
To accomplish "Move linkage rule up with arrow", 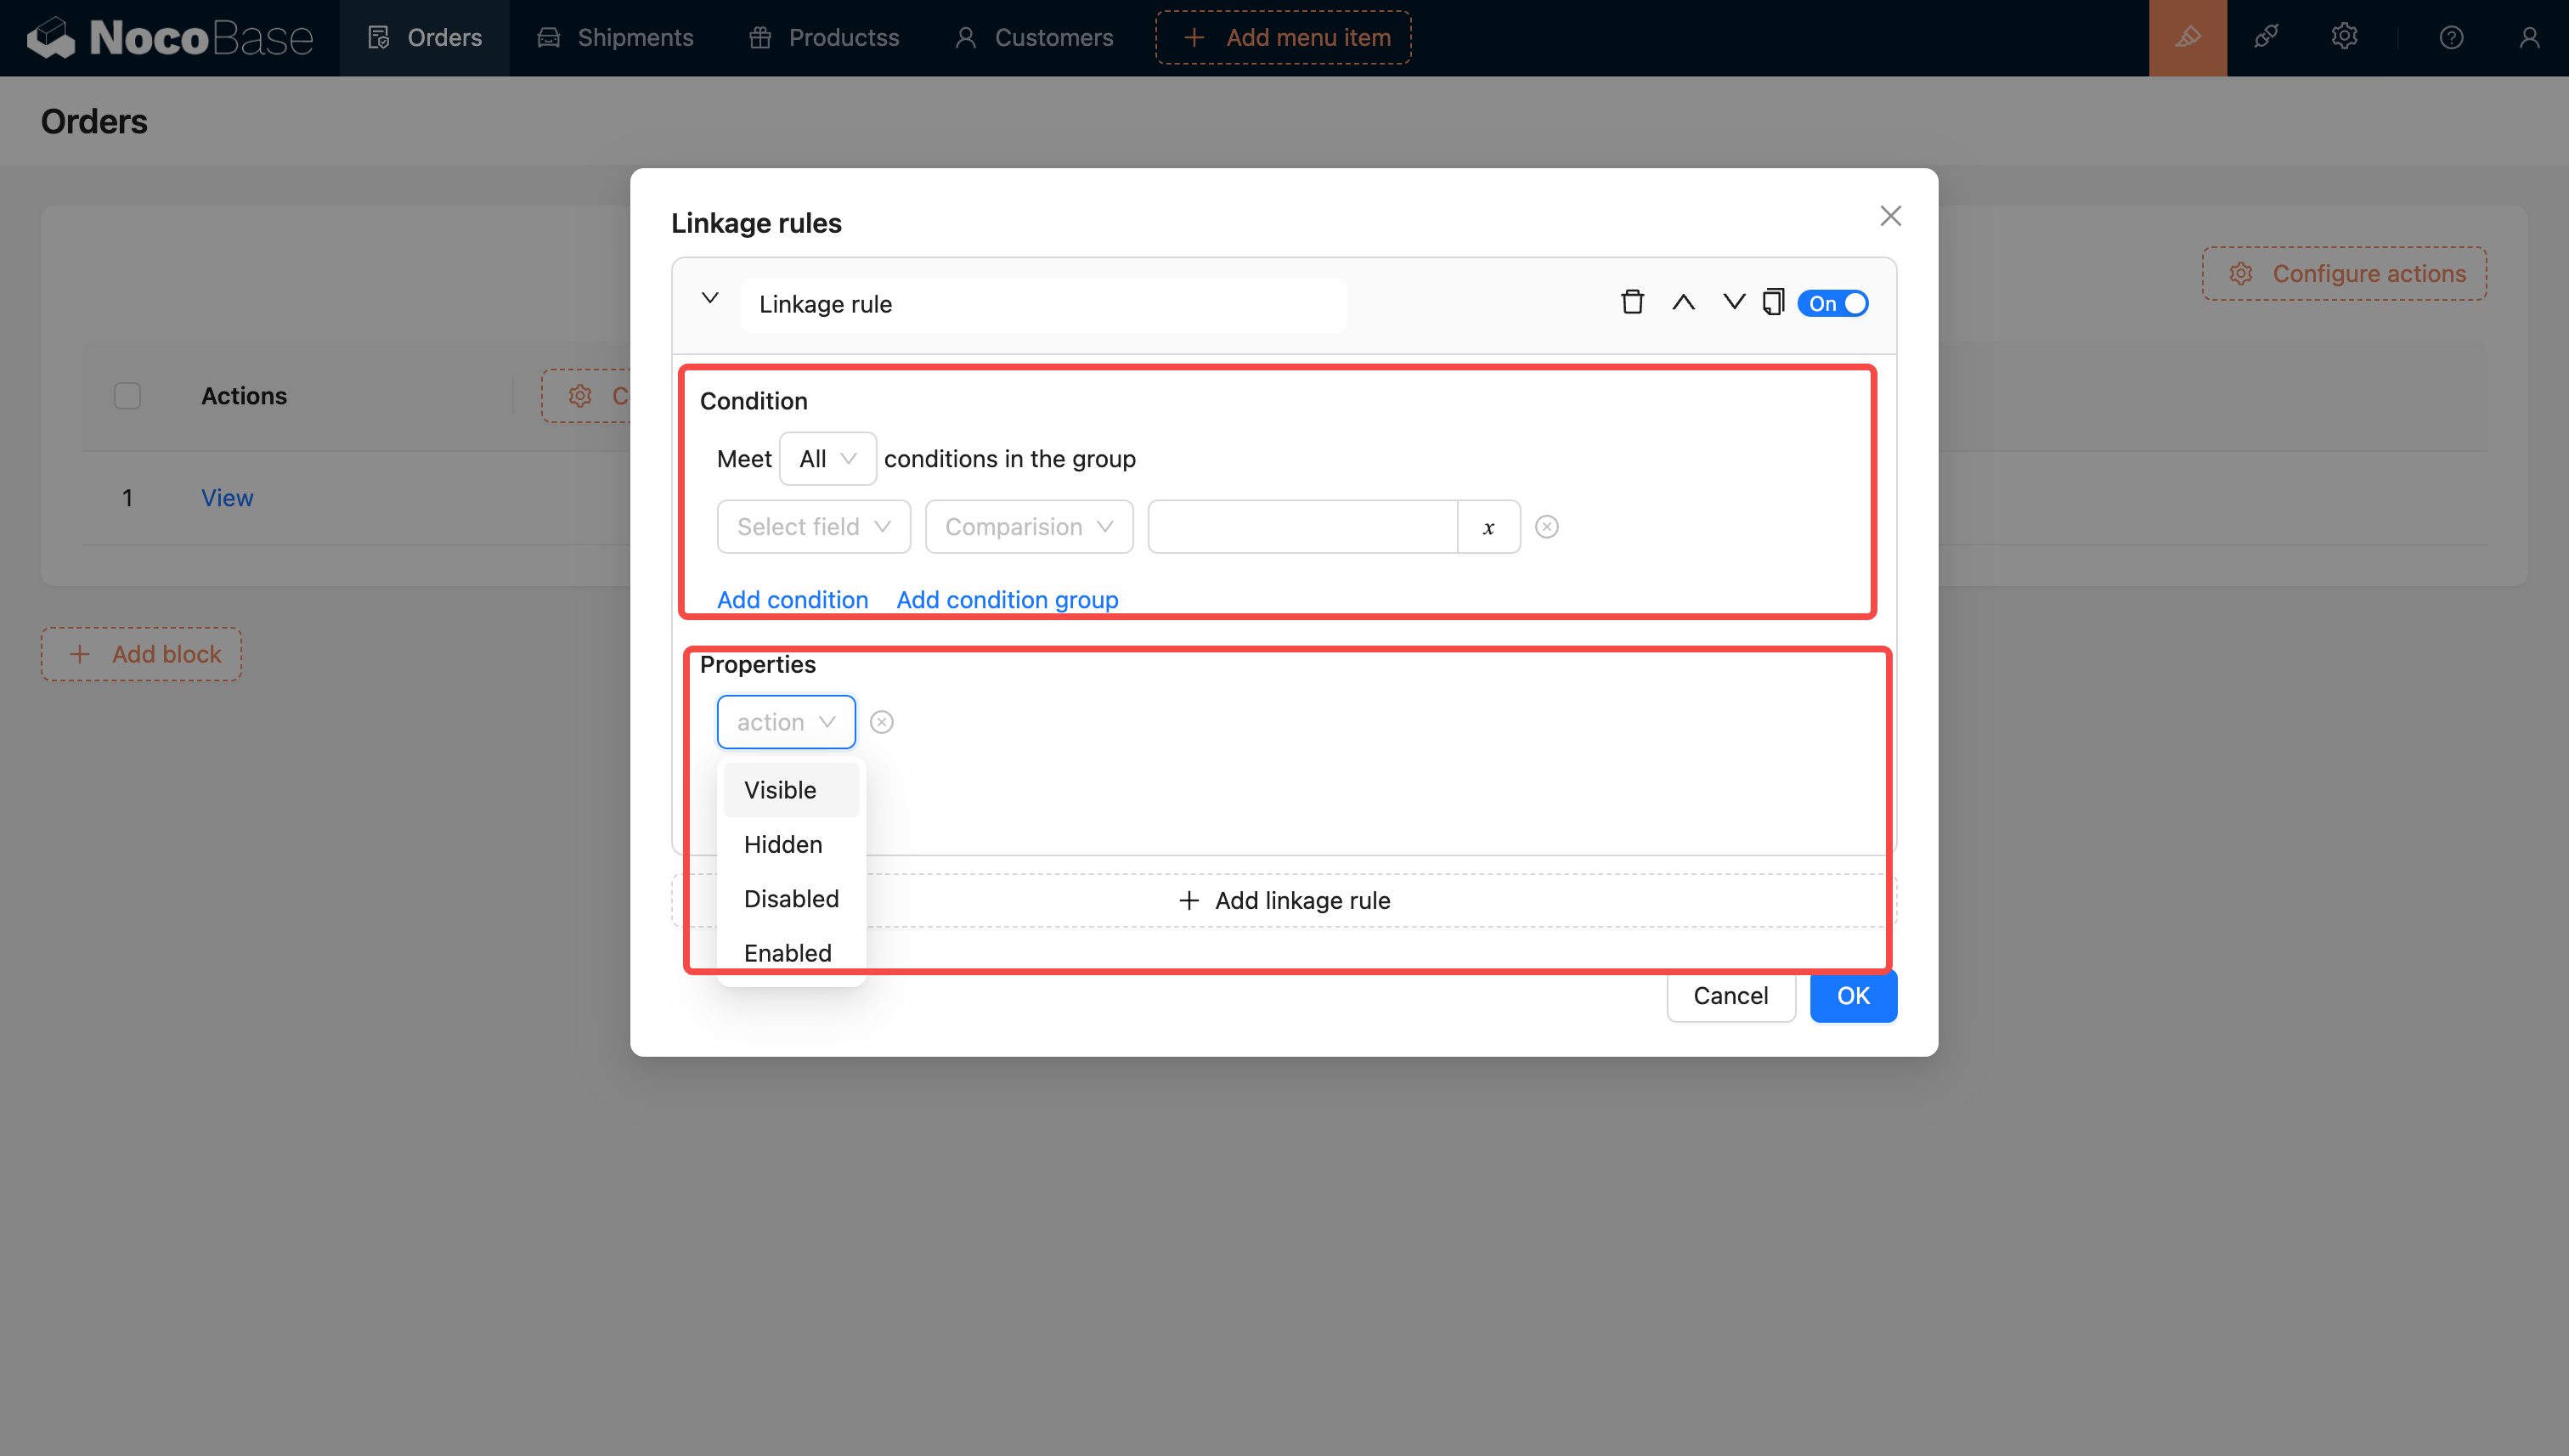I will pyautogui.click(x=1683, y=302).
